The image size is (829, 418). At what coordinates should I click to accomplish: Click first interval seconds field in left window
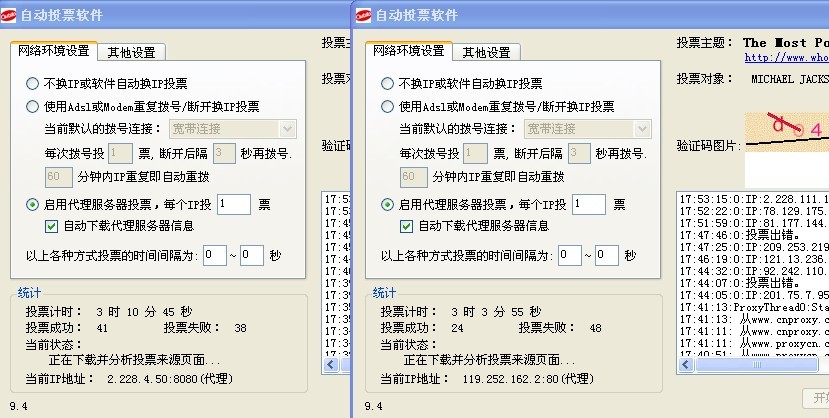215,255
